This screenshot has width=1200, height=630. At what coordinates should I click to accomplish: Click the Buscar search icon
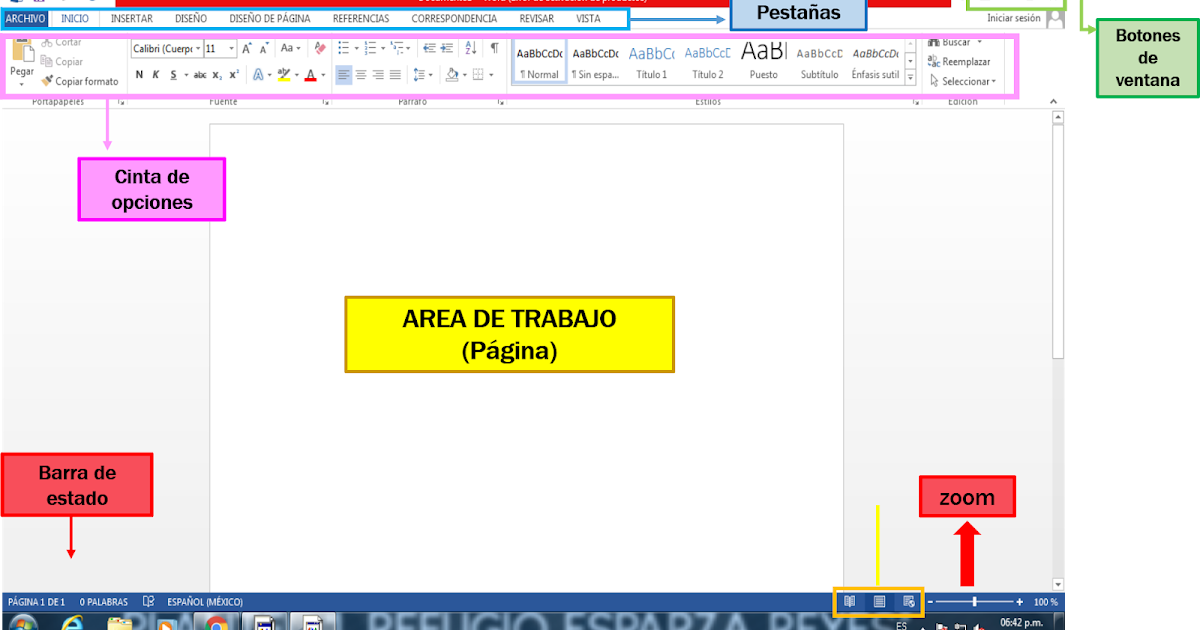pos(932,42)
